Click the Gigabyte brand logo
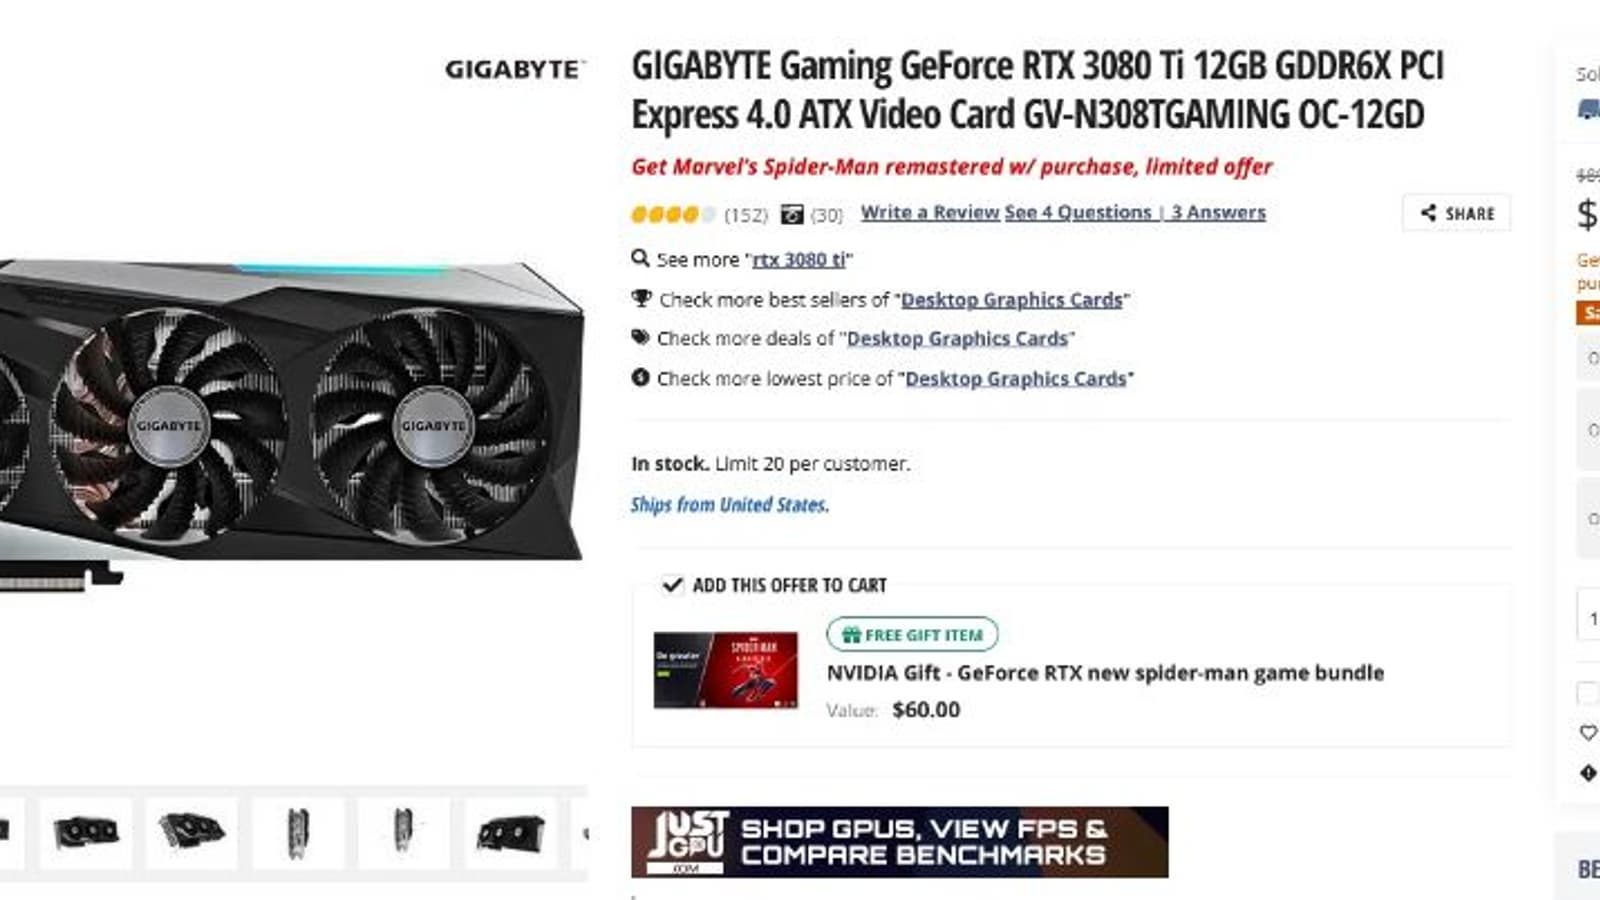 (514, 69)
